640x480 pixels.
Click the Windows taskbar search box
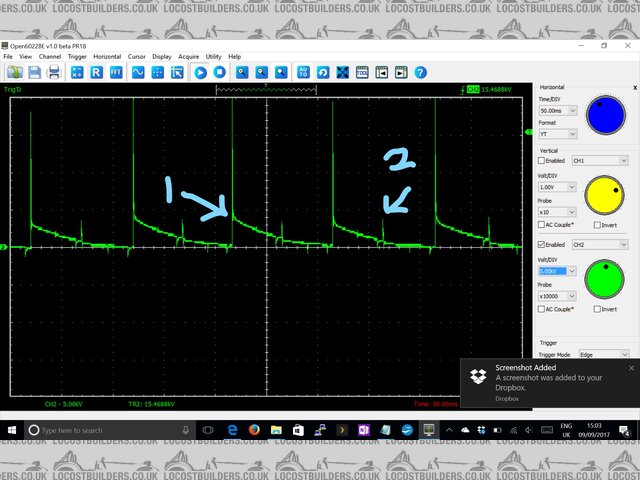100,430
